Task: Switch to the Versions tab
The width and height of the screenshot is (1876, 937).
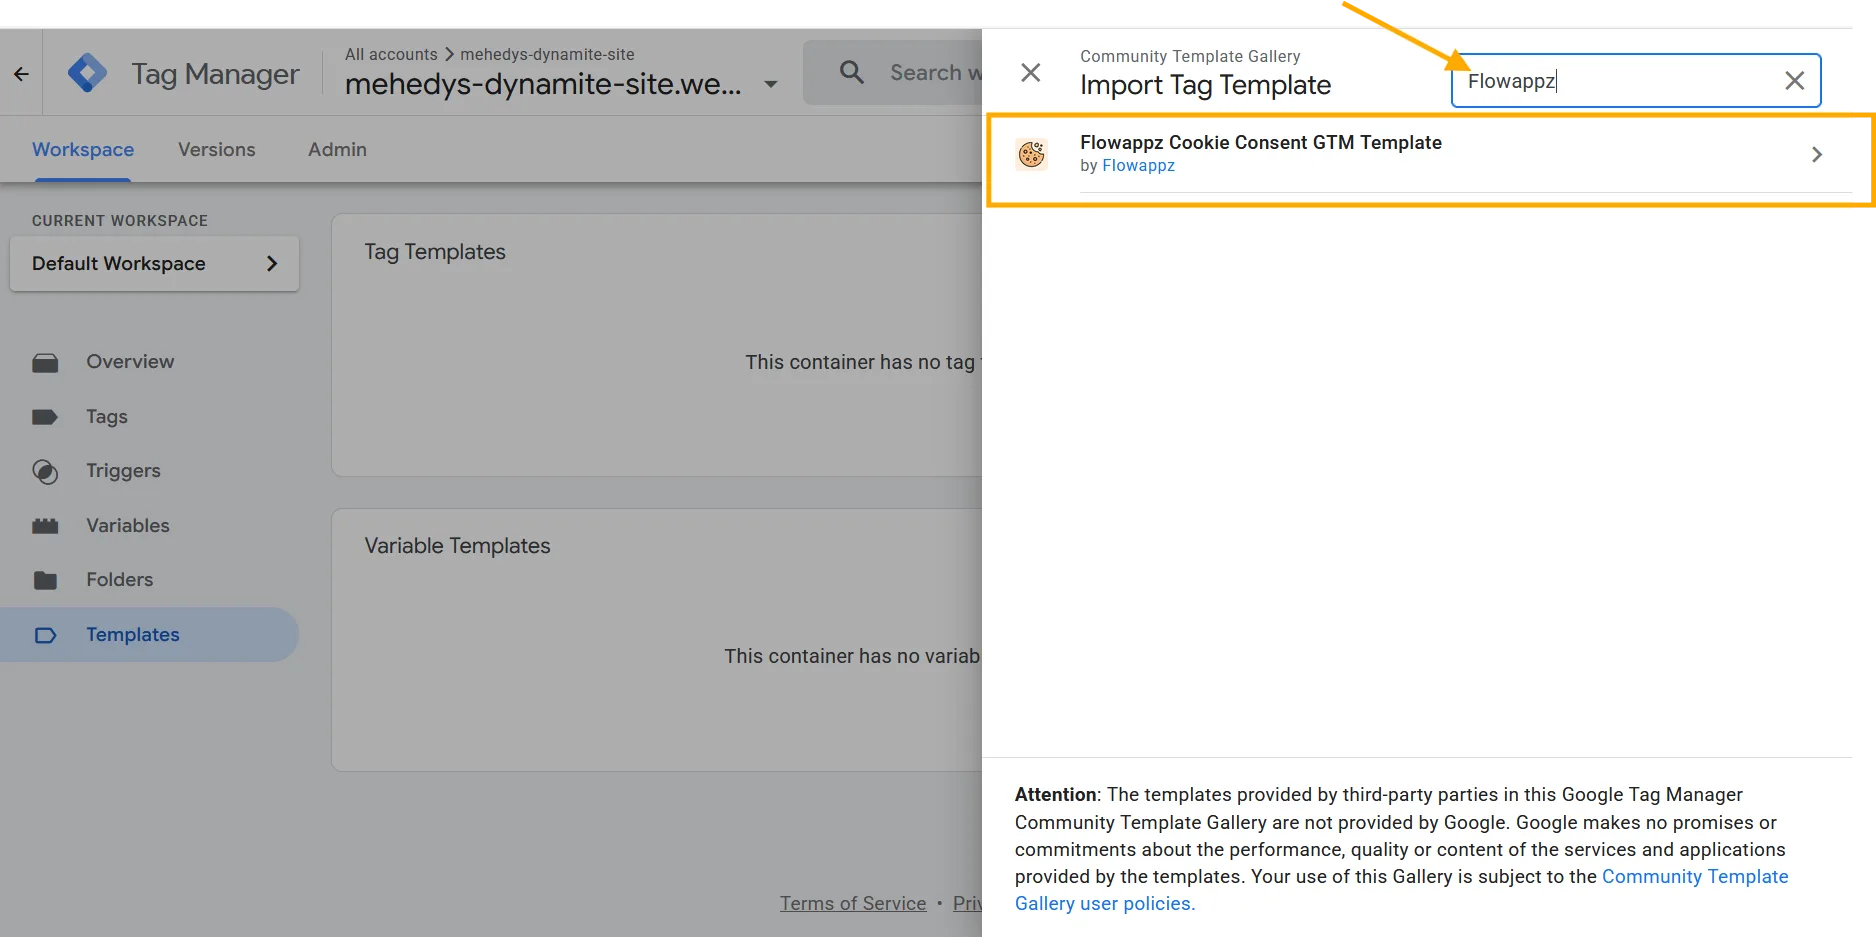Action: (x=216, y=149)
